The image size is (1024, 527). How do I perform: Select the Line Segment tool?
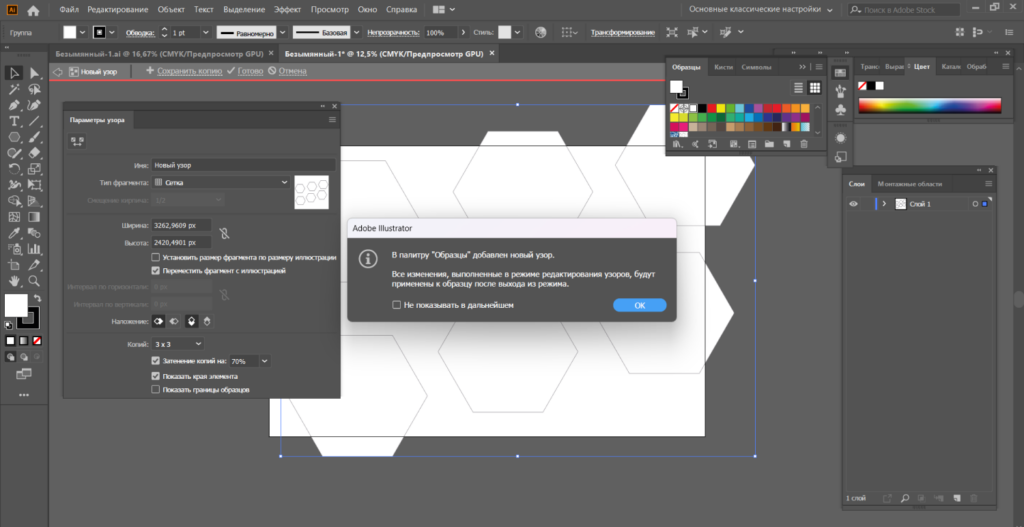35,121
